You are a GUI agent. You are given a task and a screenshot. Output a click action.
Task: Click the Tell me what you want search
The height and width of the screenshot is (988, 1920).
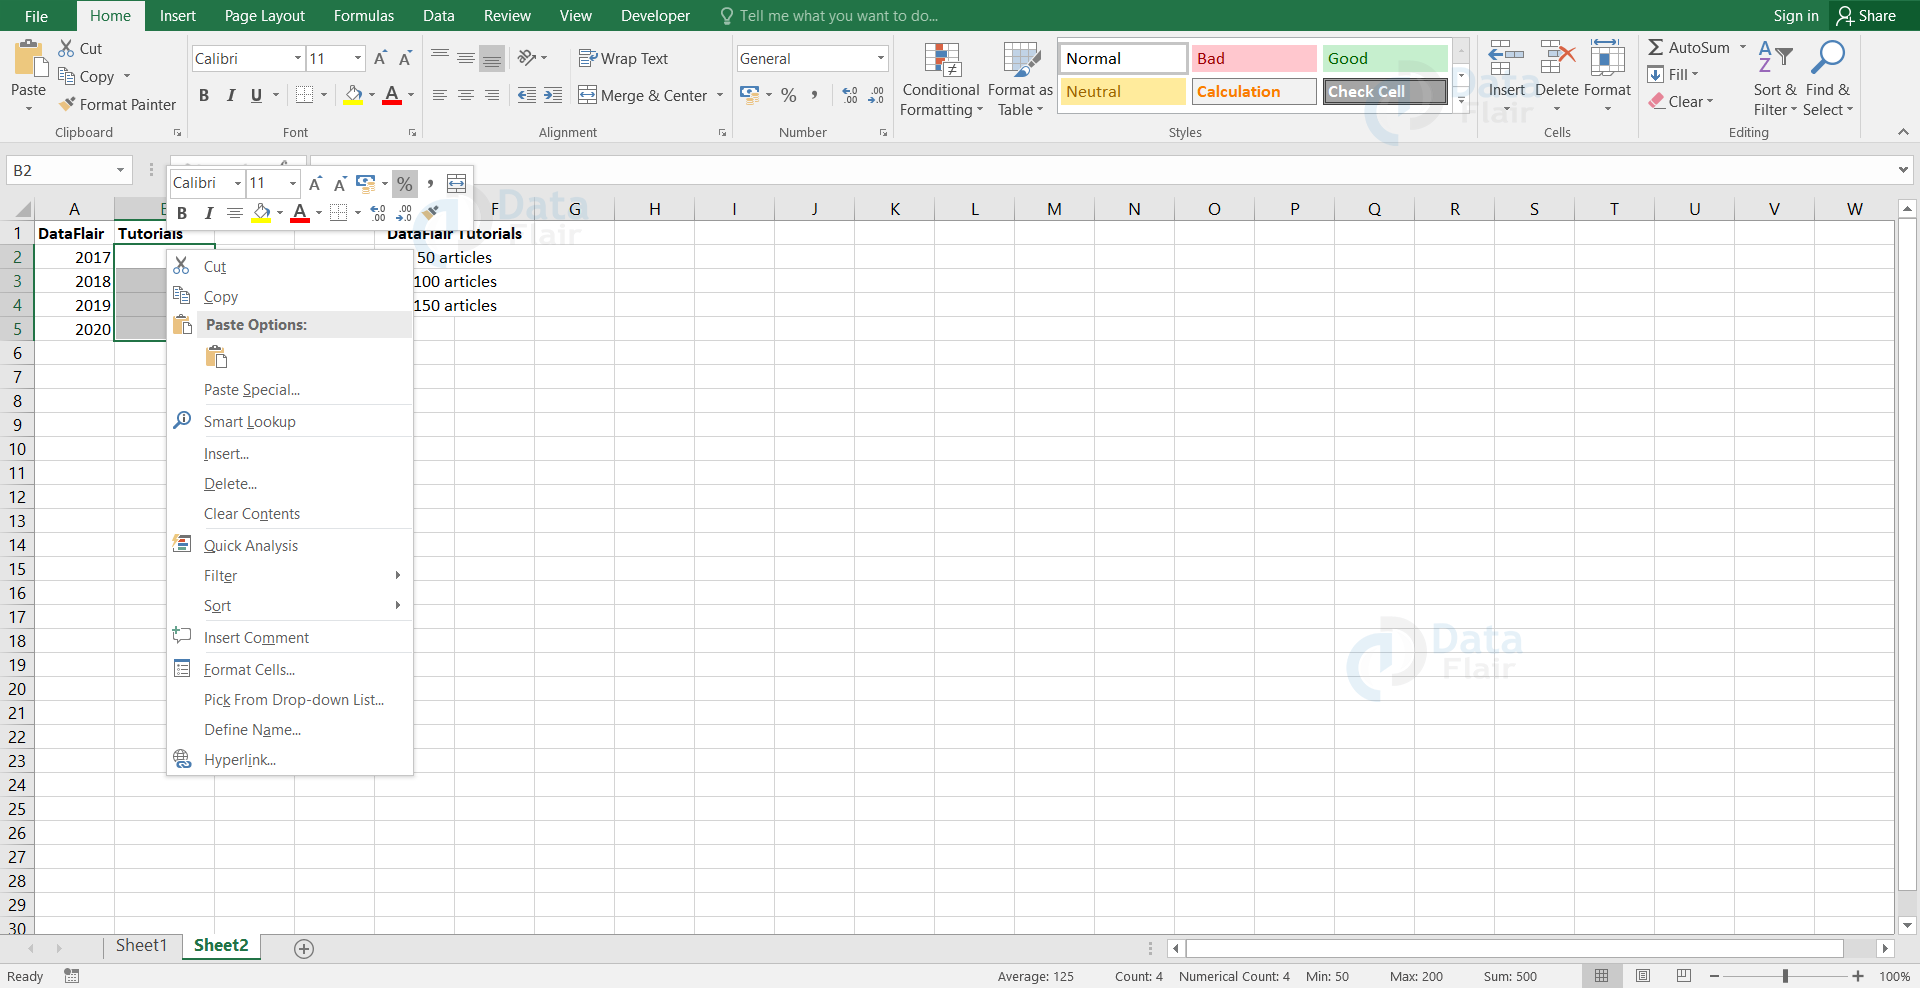(x=830, y=16)
